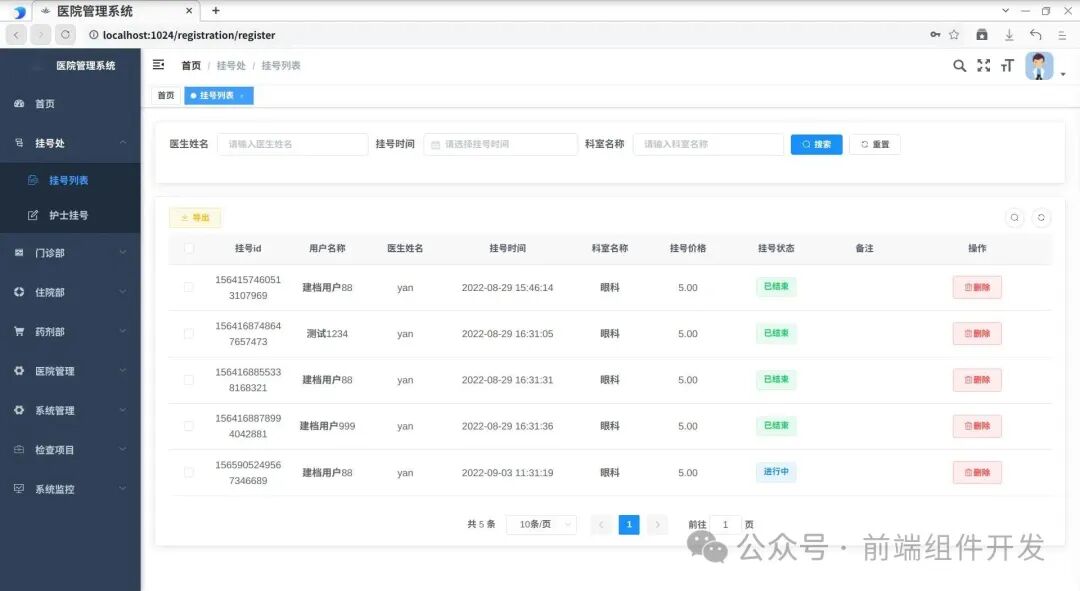
Task: Click the 挂号处 sidebar icon
Action: [19, 143]
